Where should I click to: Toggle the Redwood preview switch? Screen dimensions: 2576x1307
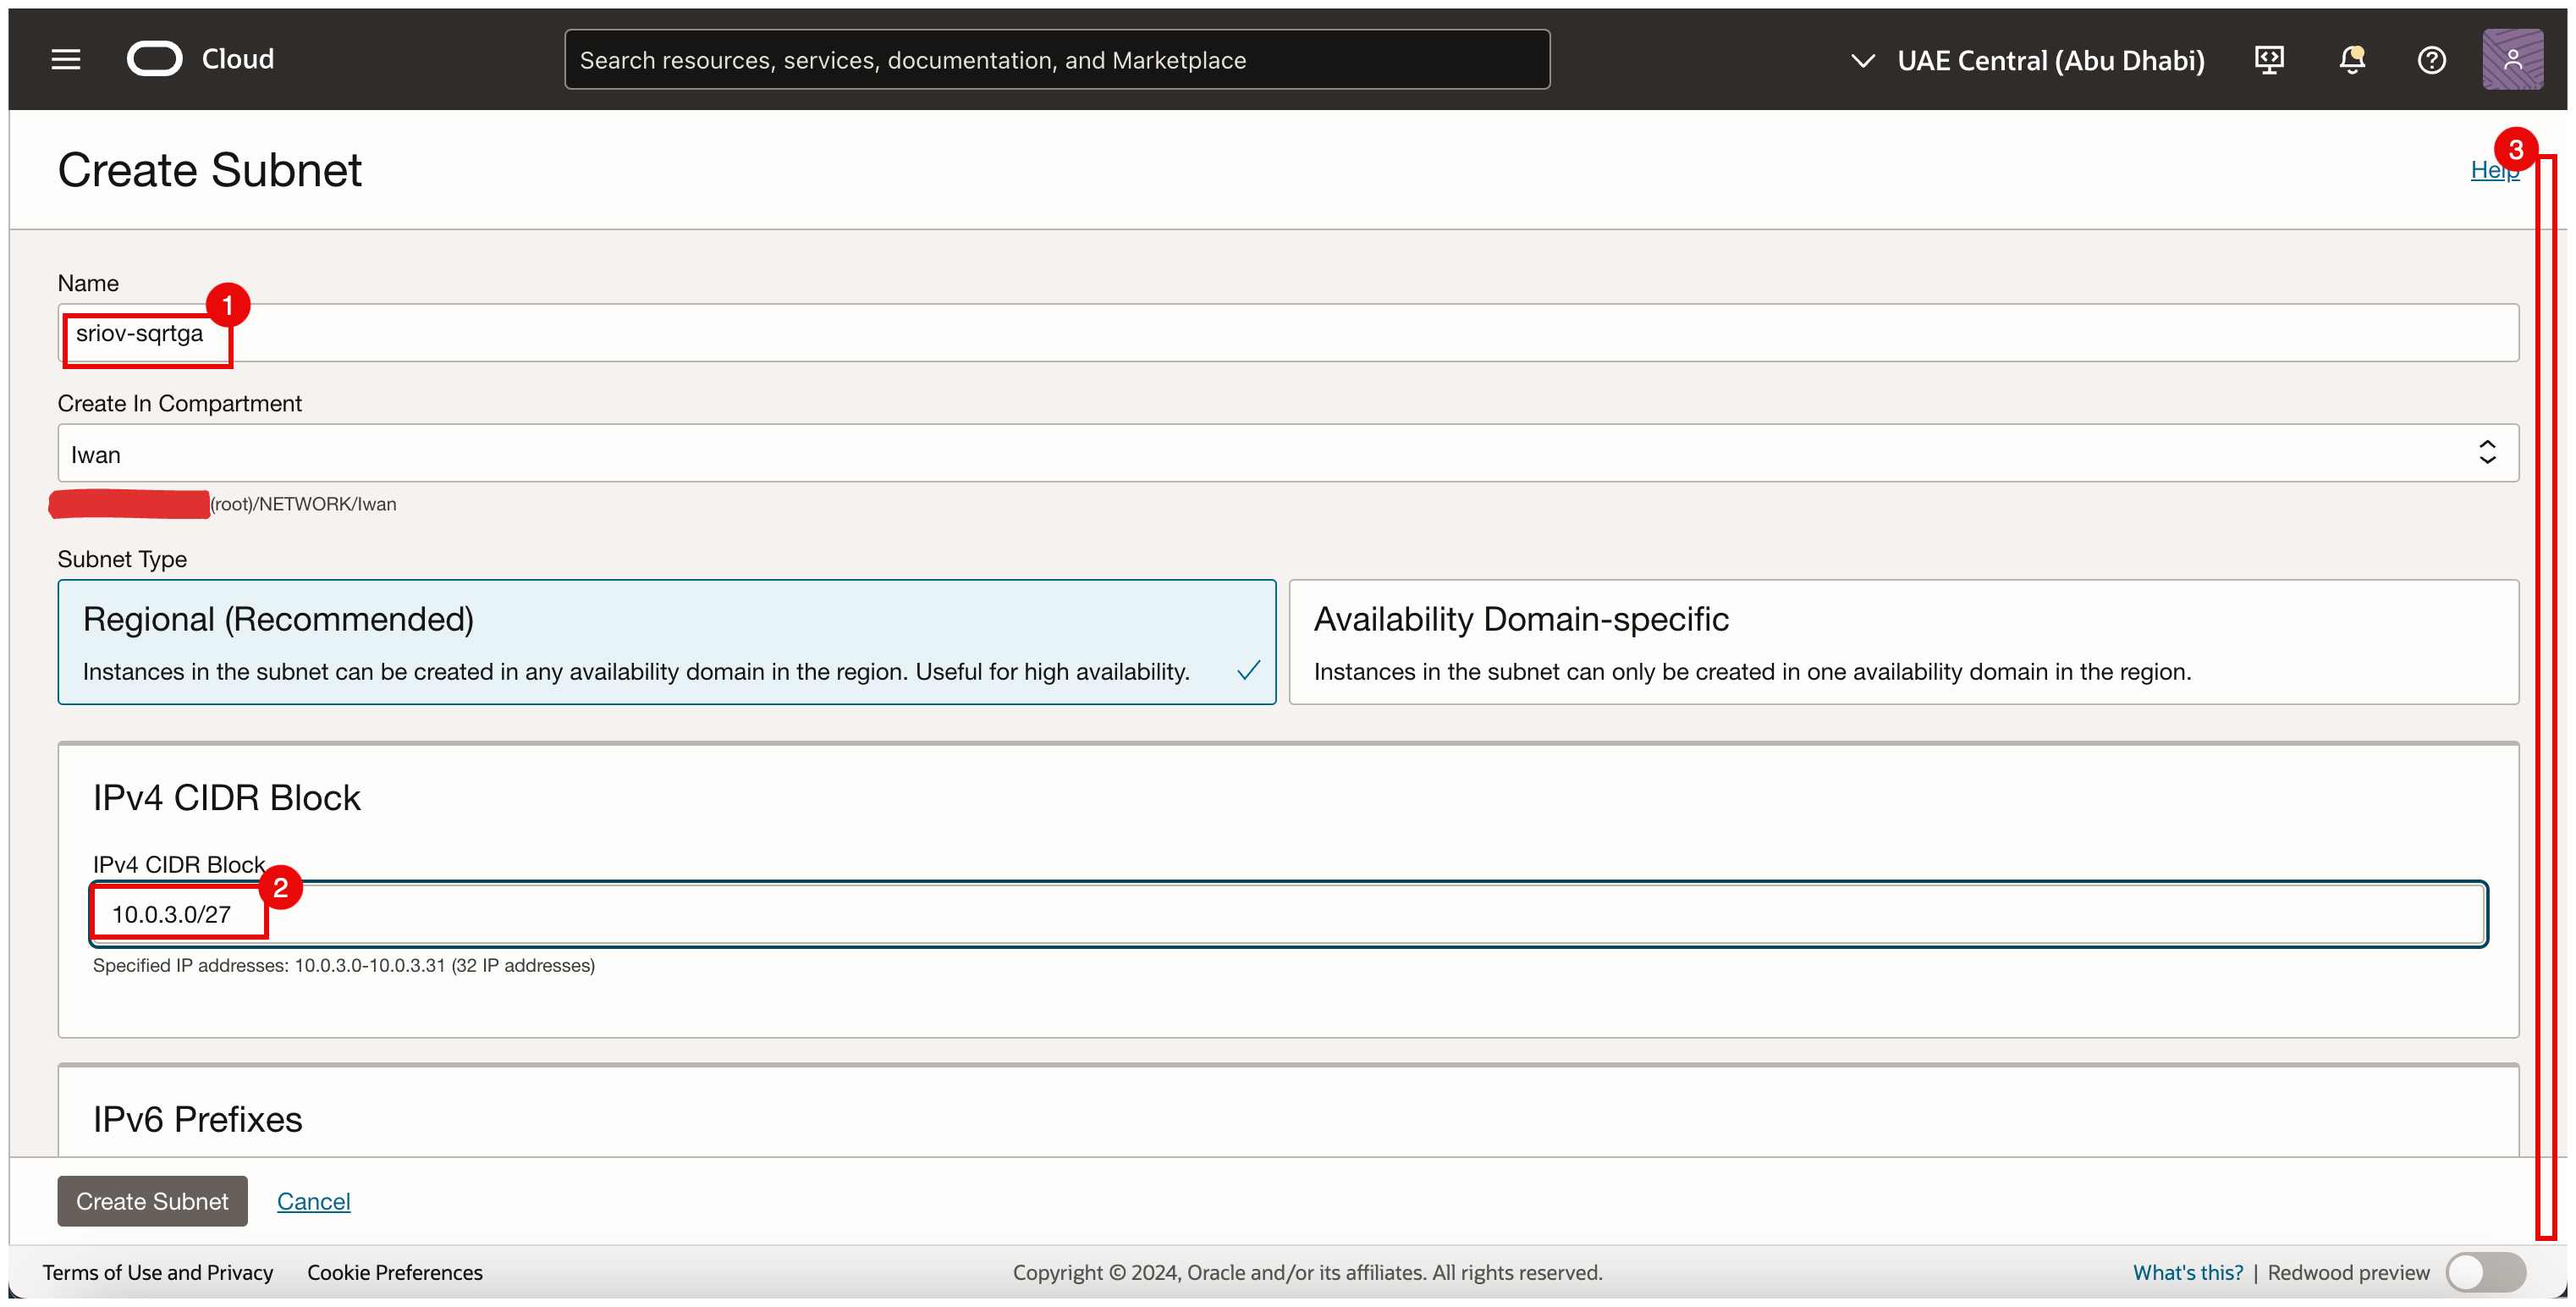point(2485,1272)
